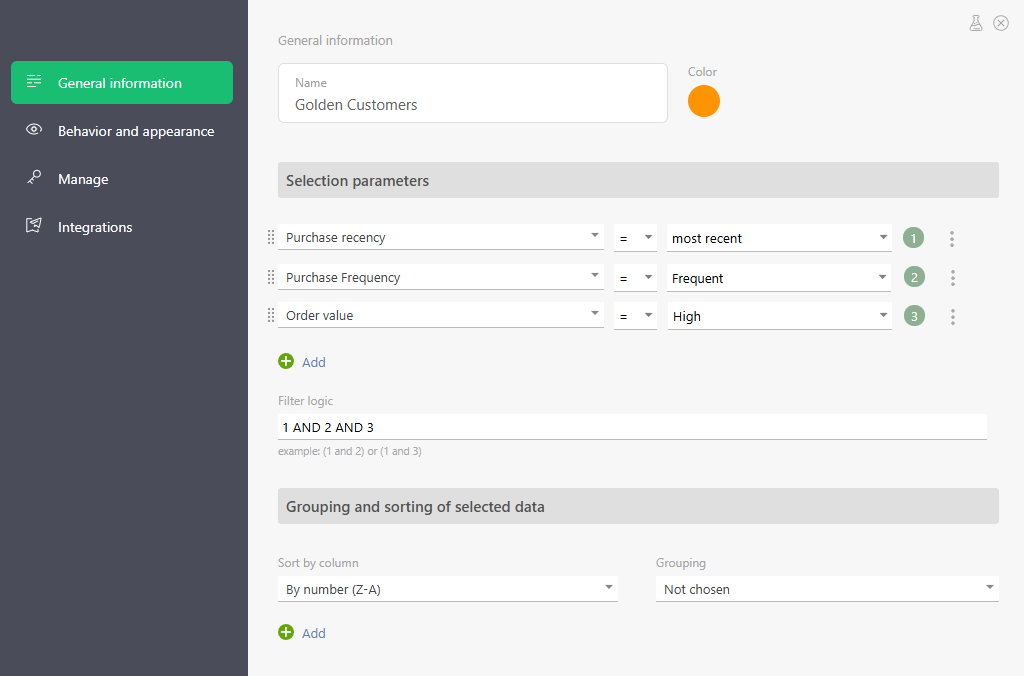This screenshot has width=1024, height=676.
Task: Close the settings panel with X icon
Action: (1000, 24)
